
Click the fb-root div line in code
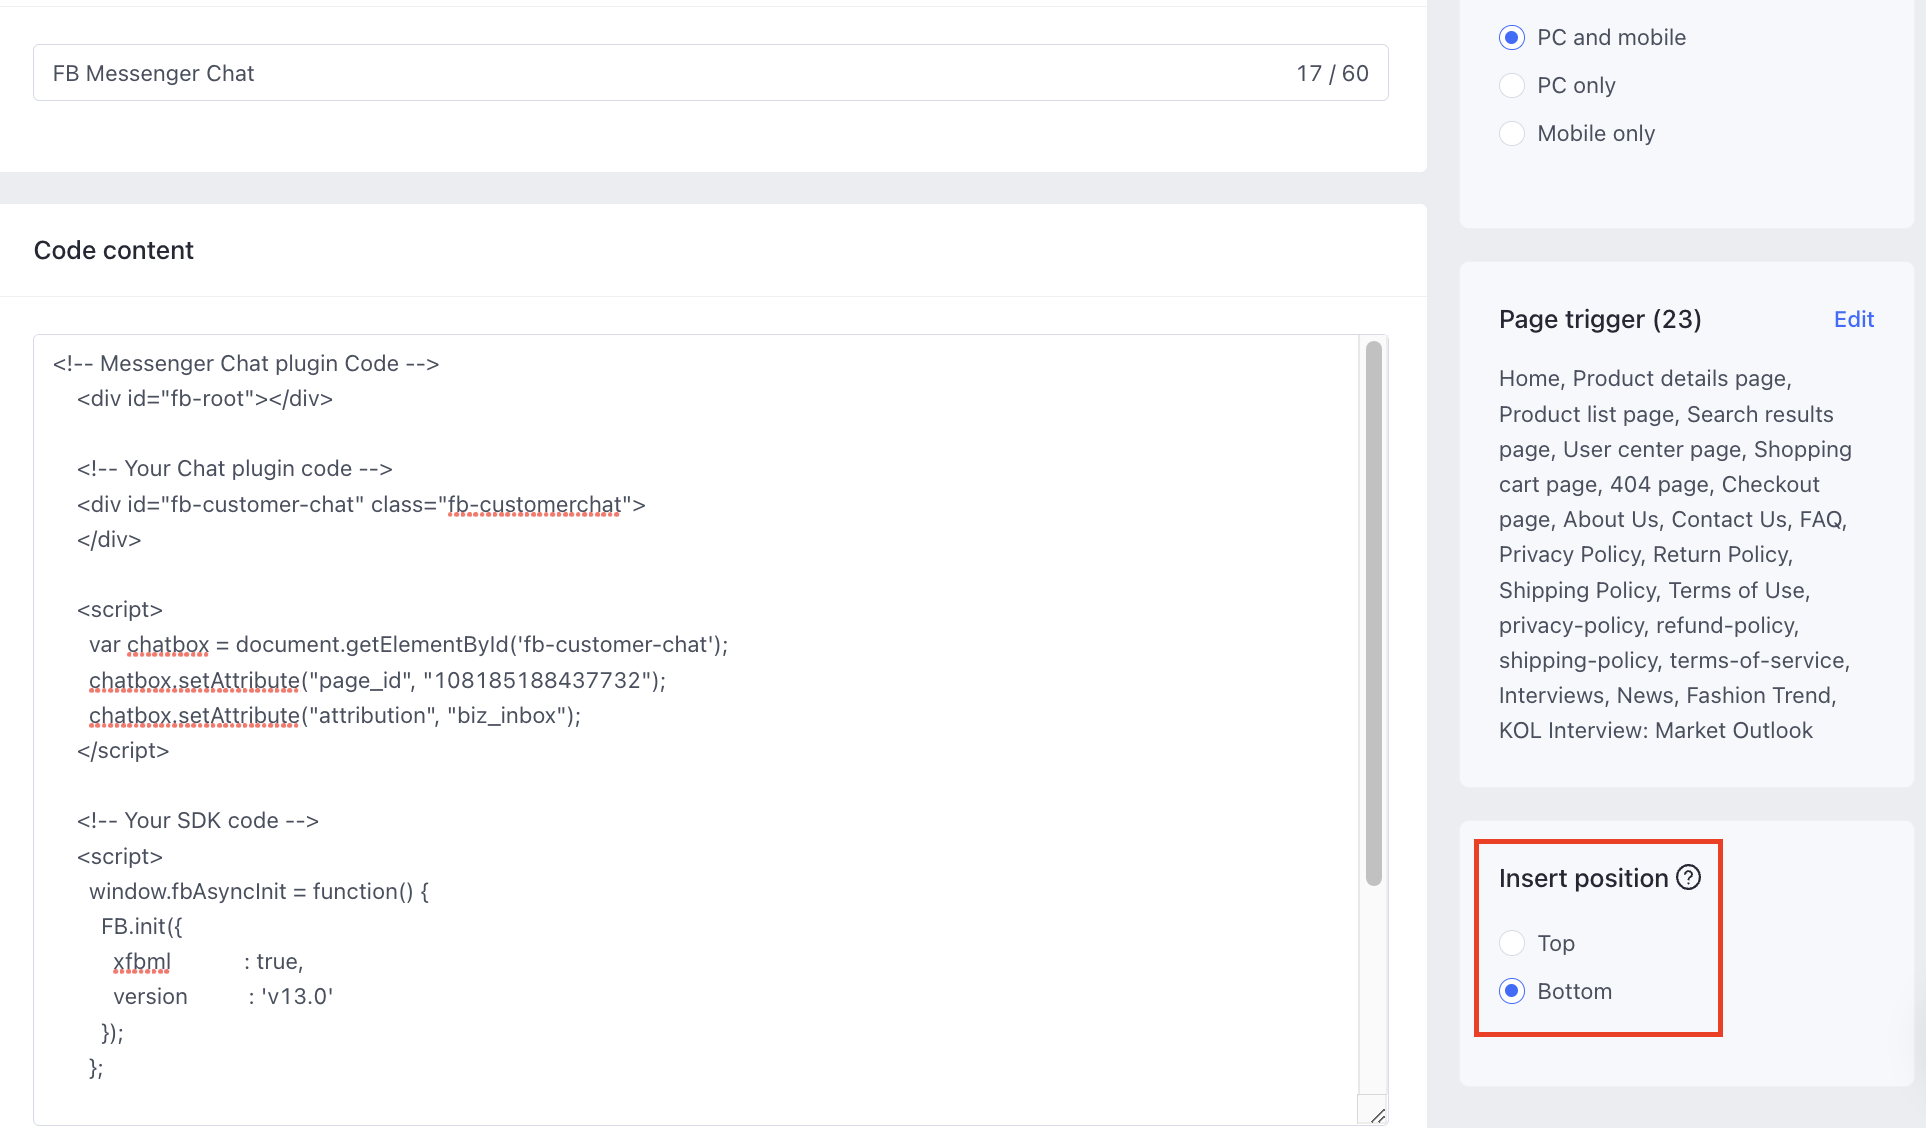205,399
